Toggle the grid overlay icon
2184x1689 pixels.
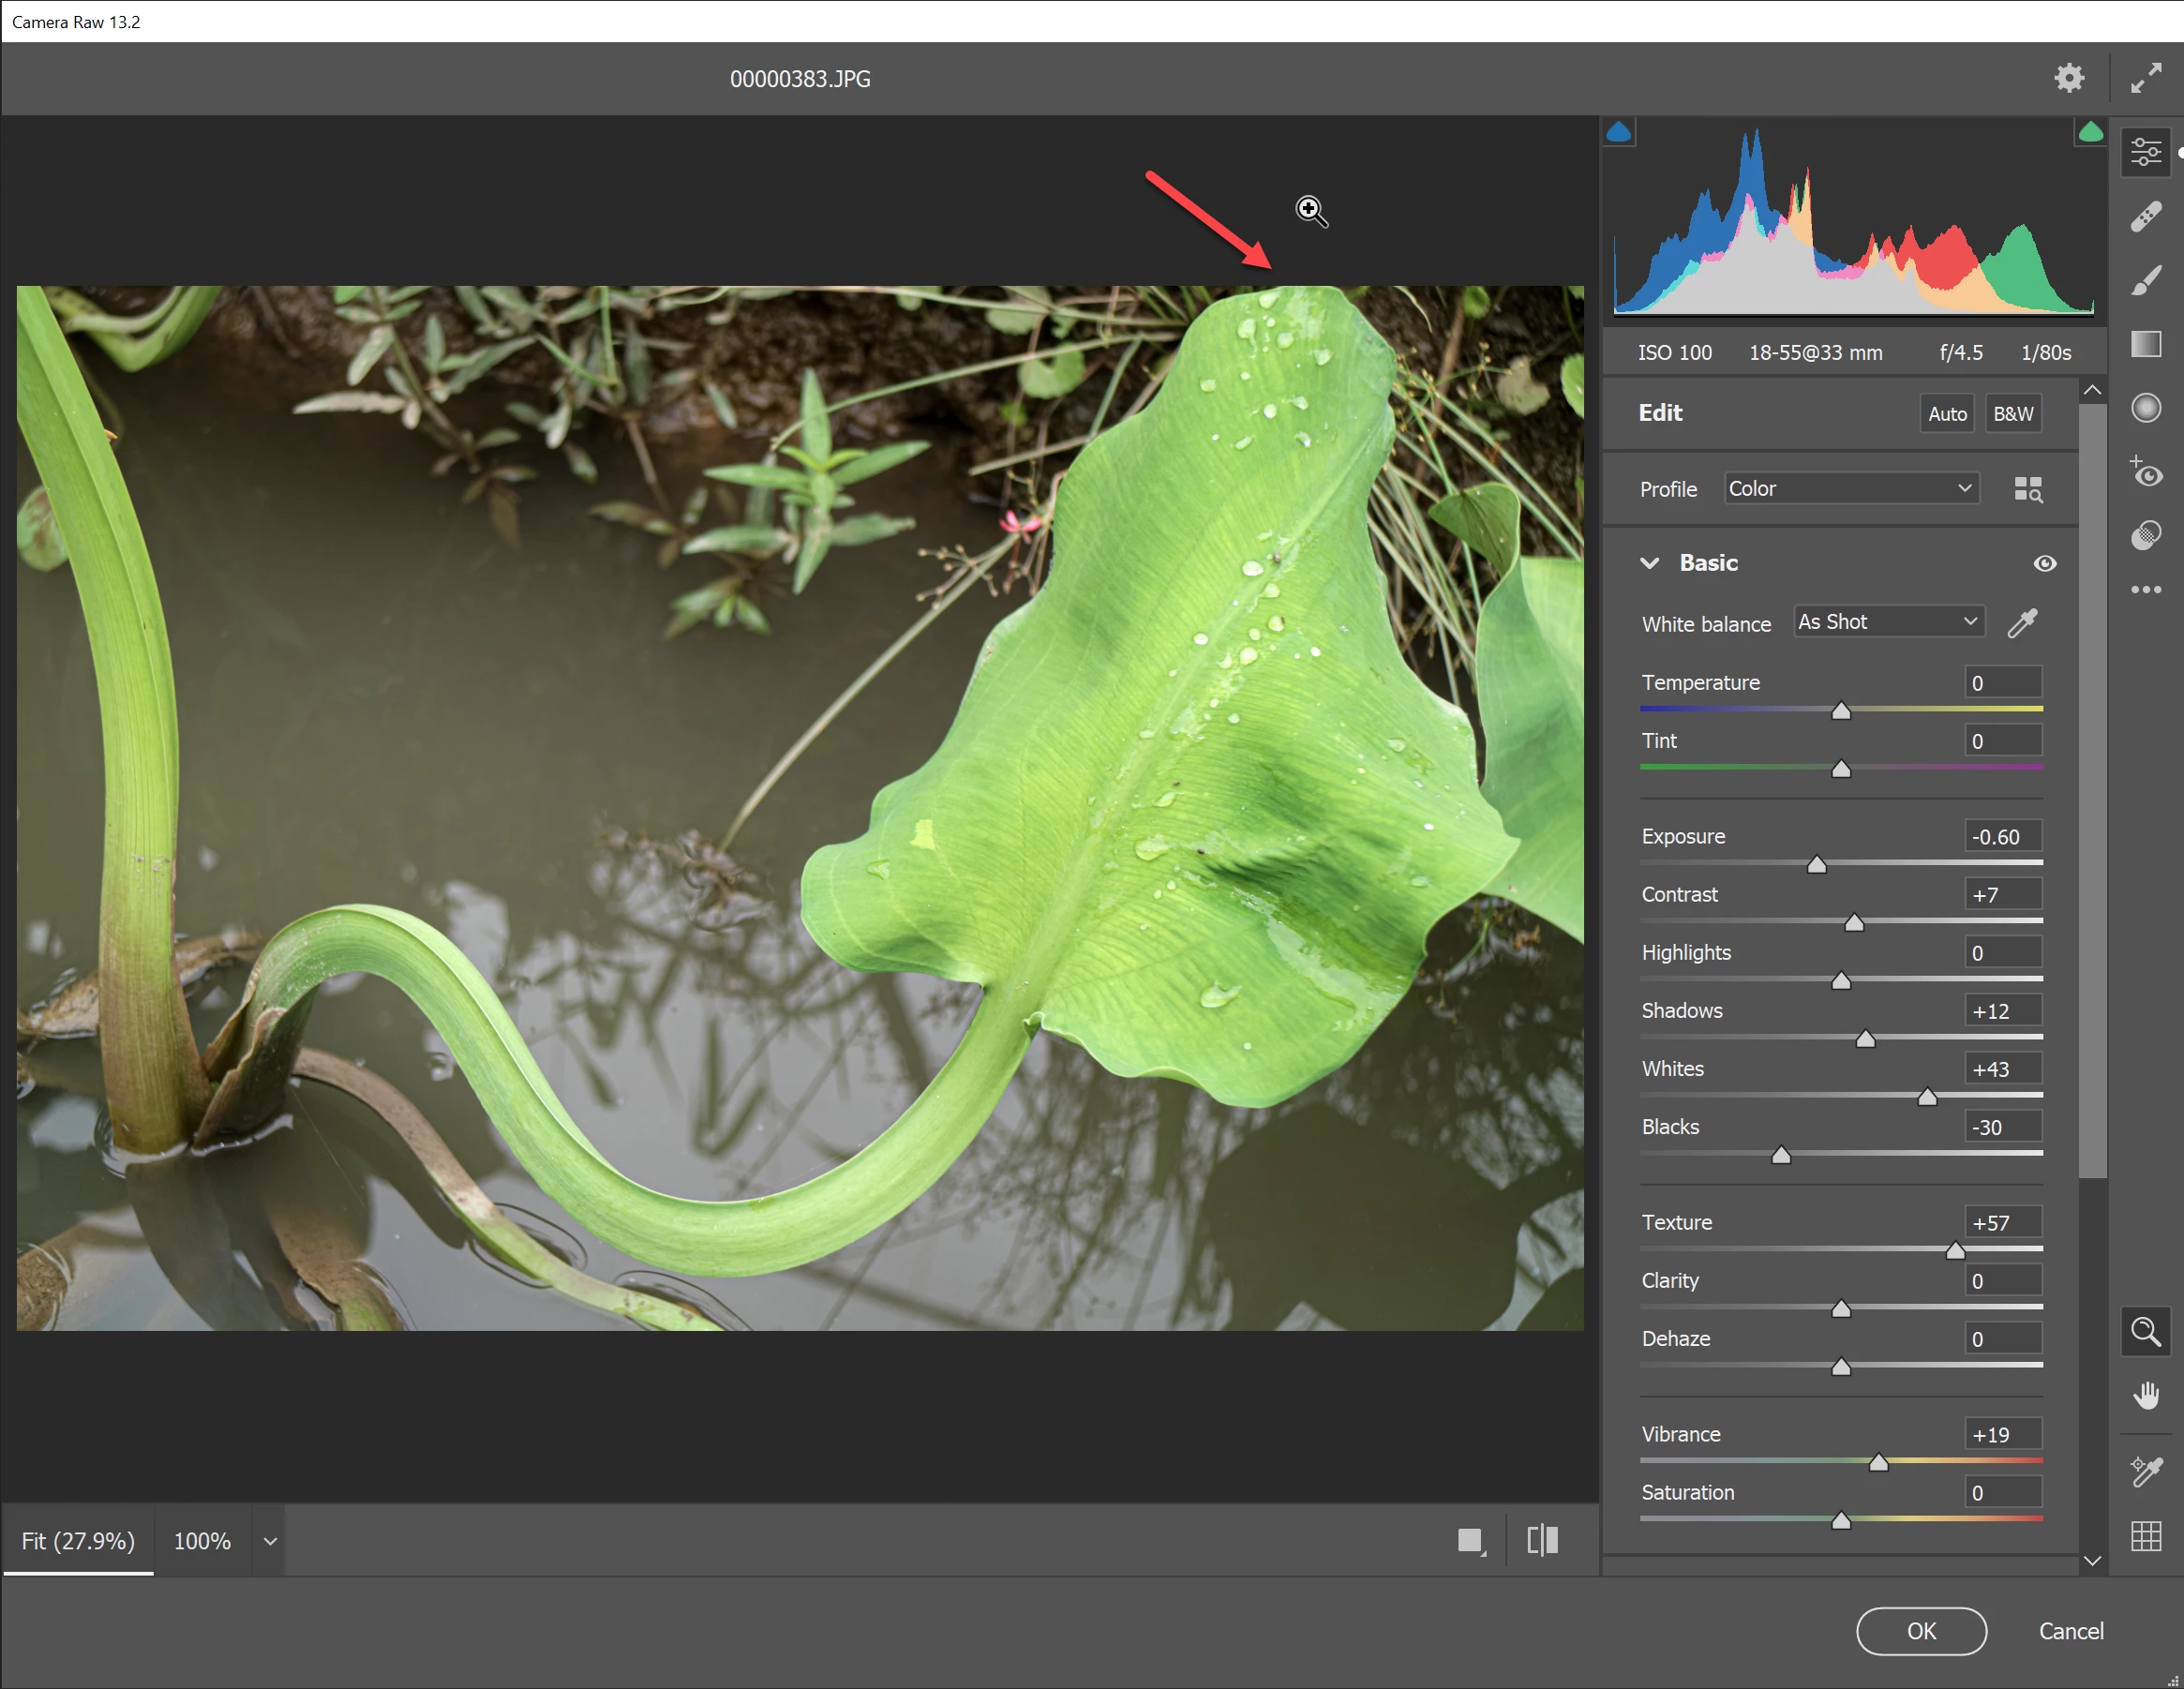[2145, 1535]
